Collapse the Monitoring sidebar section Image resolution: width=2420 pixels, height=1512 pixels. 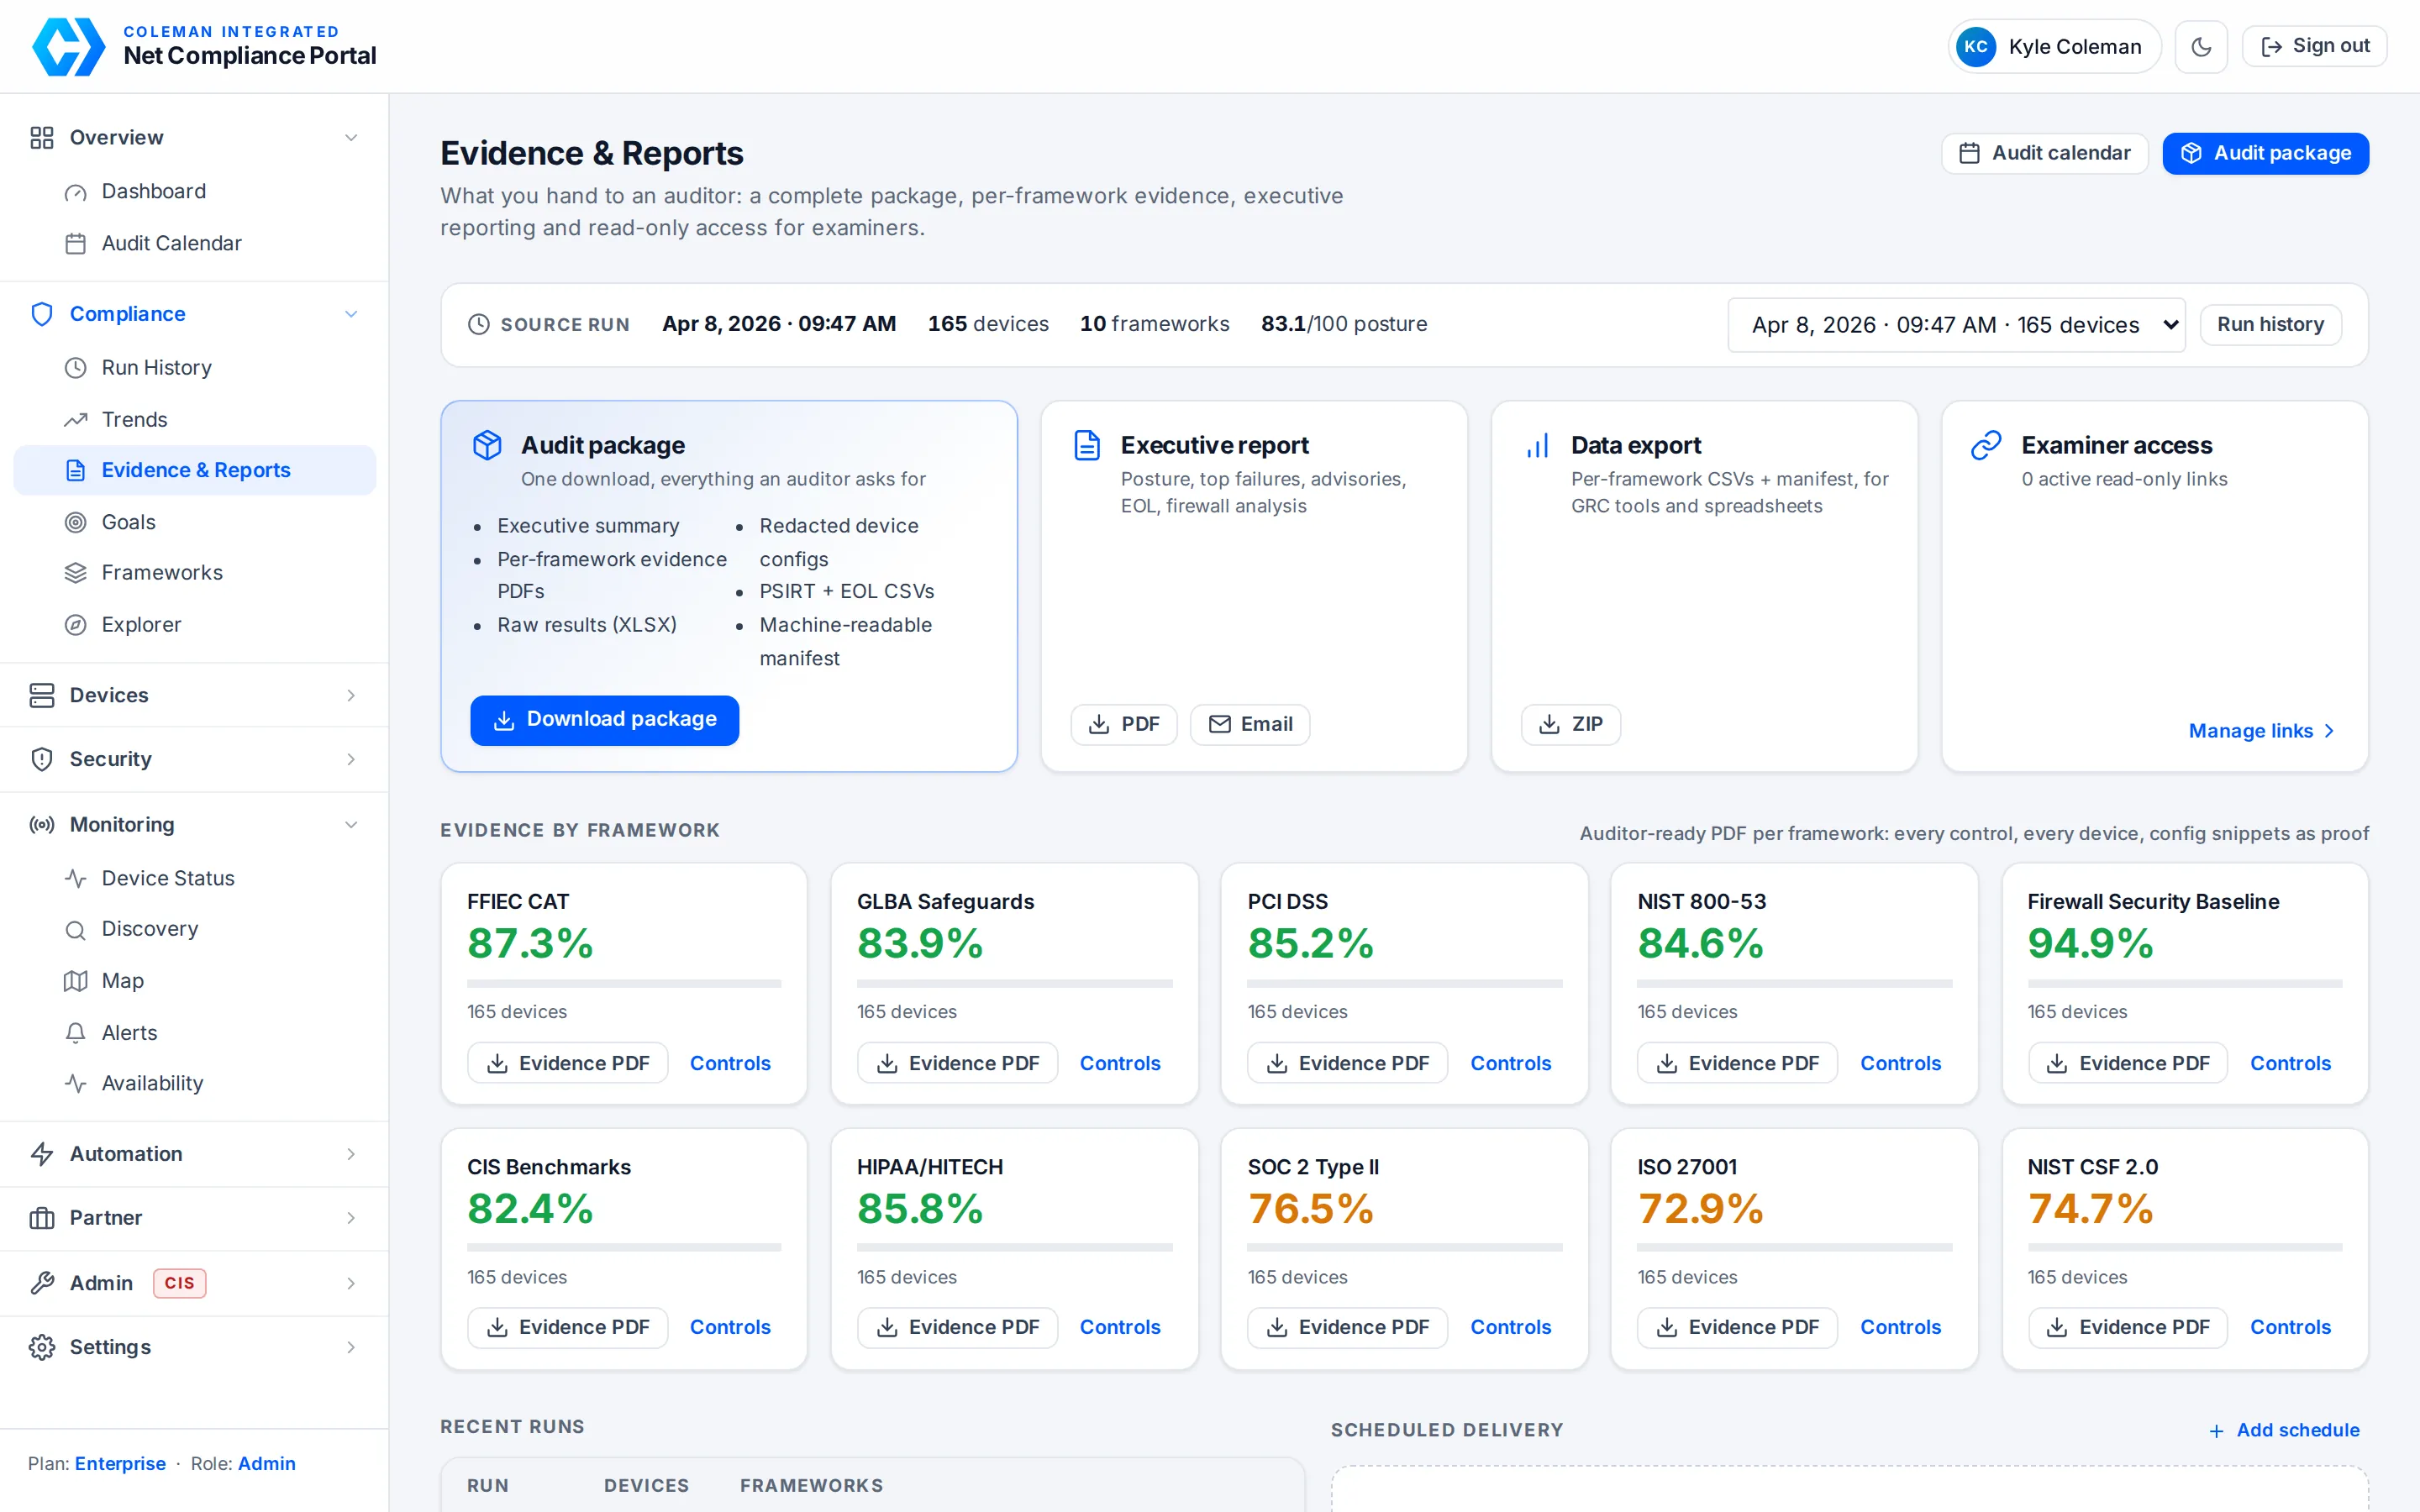point(194,825)
